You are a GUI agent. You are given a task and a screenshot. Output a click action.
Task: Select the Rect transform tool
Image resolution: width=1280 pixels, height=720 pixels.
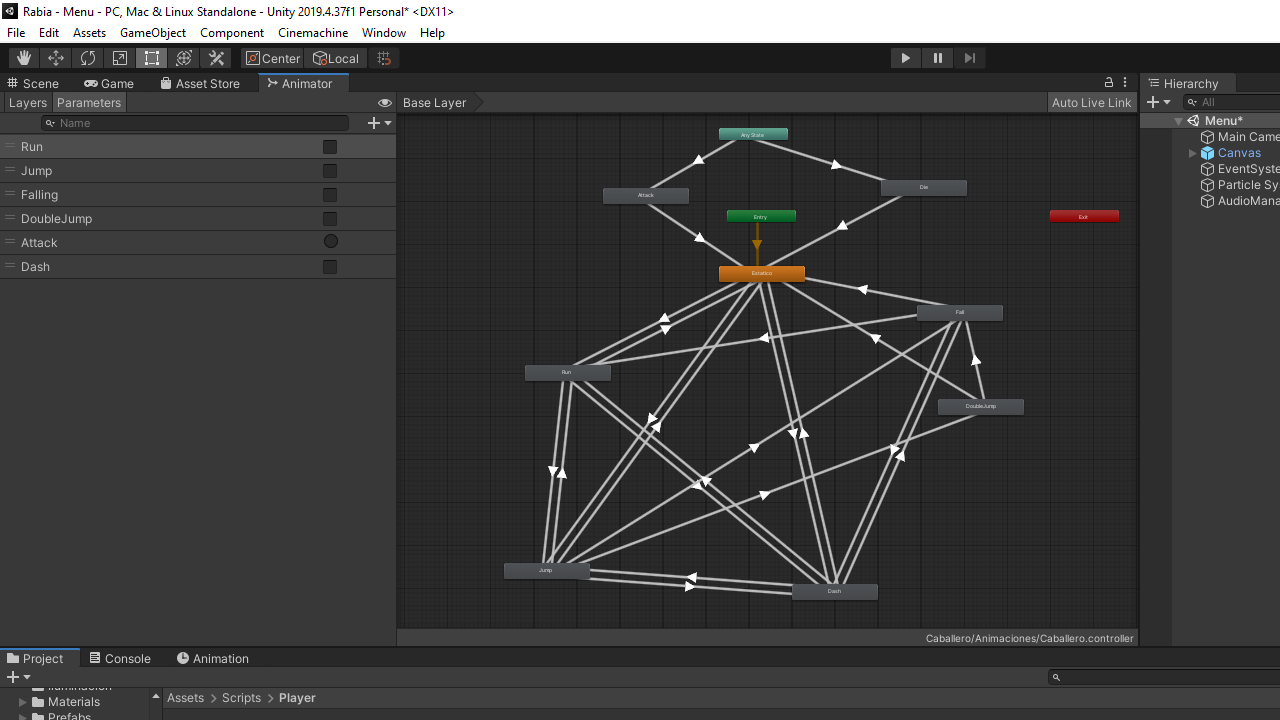point(152,58)
